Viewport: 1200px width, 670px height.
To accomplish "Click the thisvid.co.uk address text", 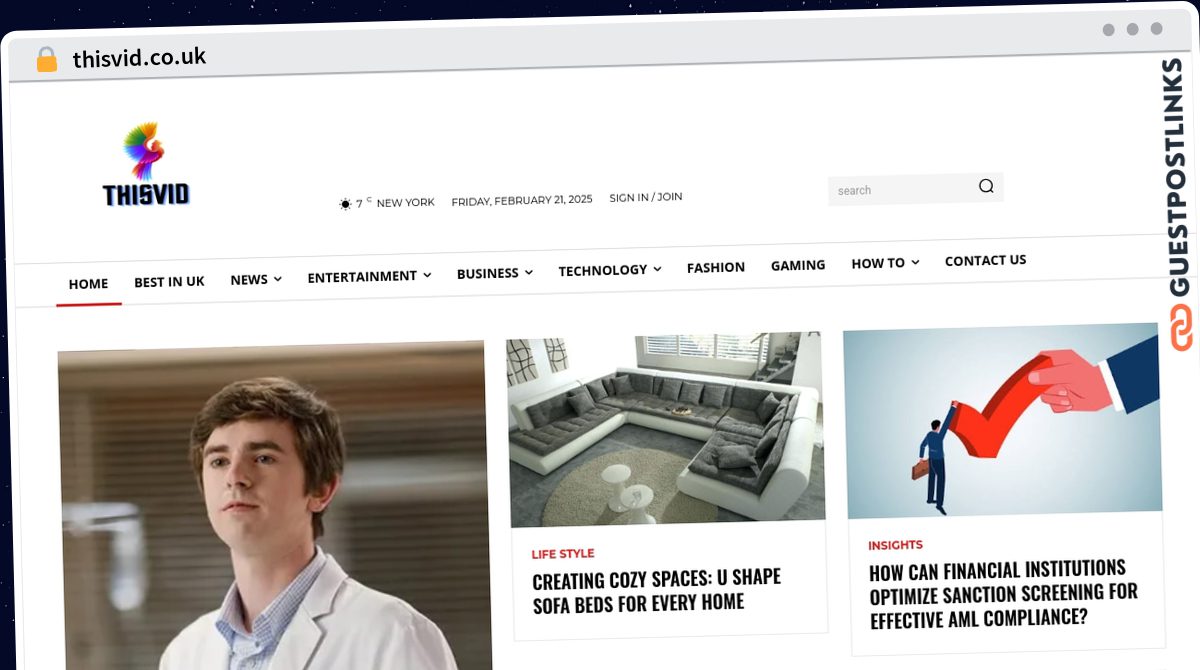I will click(139, 58).
